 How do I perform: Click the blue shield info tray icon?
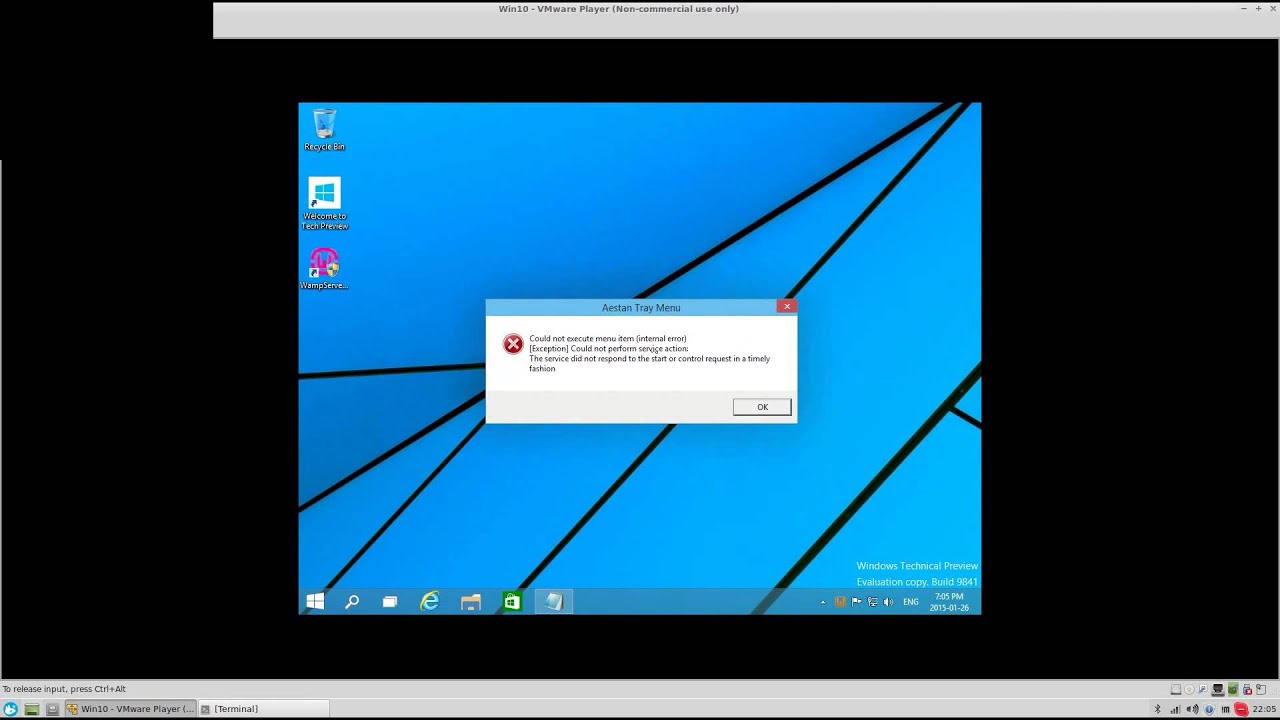tap(1209, 709)
